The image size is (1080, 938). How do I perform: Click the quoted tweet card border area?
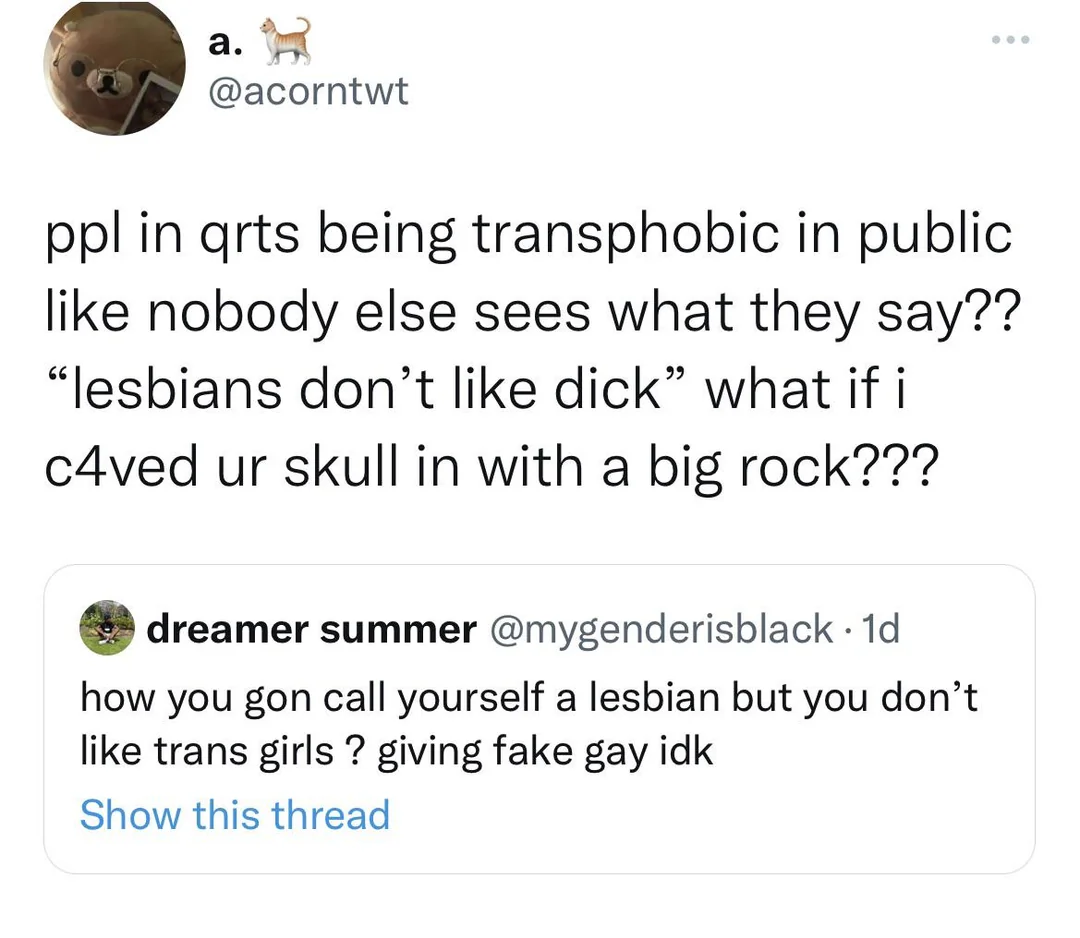[x=539, y=719]
